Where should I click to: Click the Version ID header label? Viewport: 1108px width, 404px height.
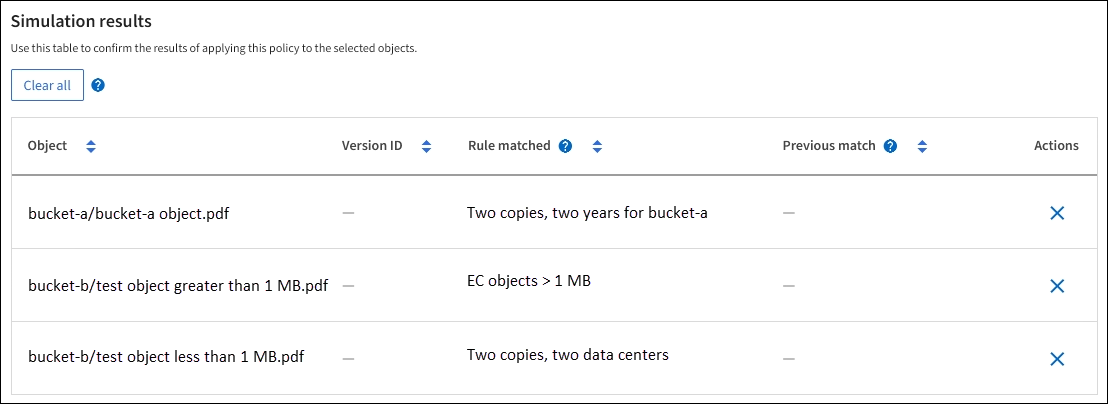[x=372, y=146]
